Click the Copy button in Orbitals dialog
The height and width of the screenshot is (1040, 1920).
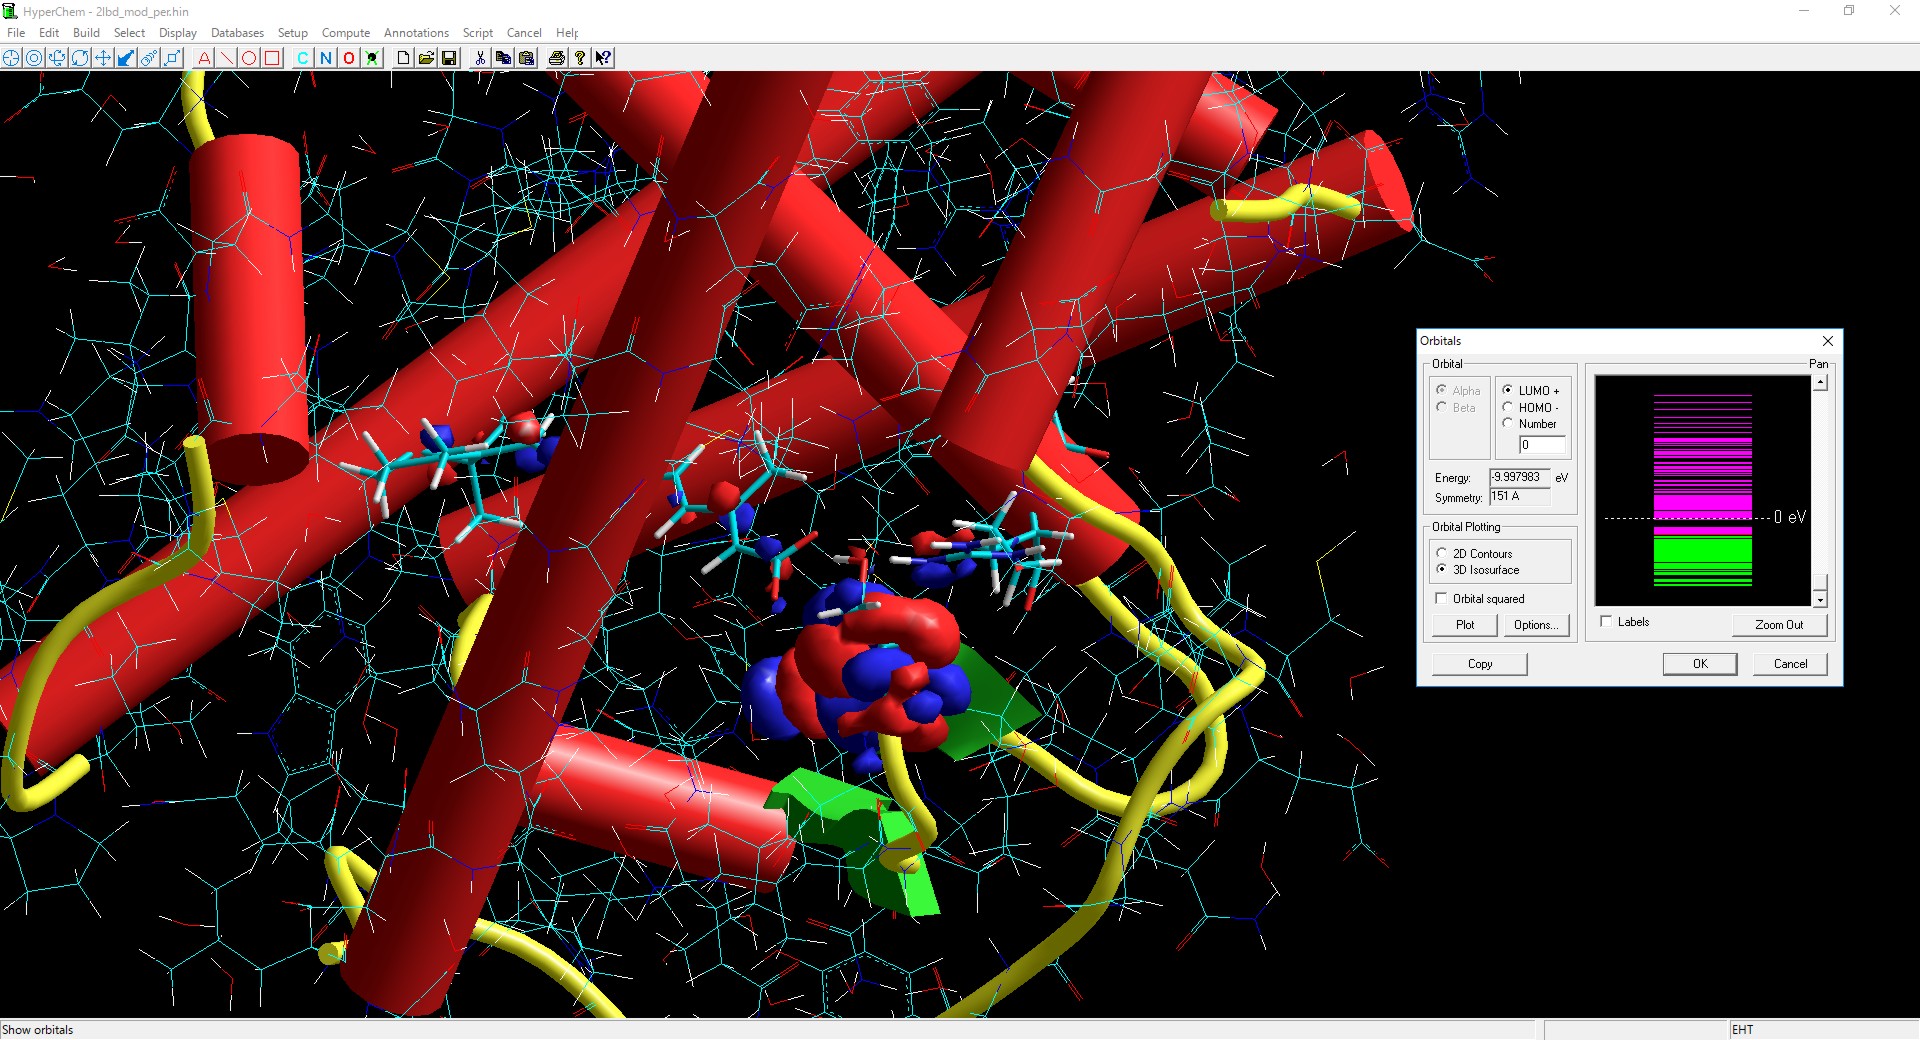click(x=1479, y=663)
